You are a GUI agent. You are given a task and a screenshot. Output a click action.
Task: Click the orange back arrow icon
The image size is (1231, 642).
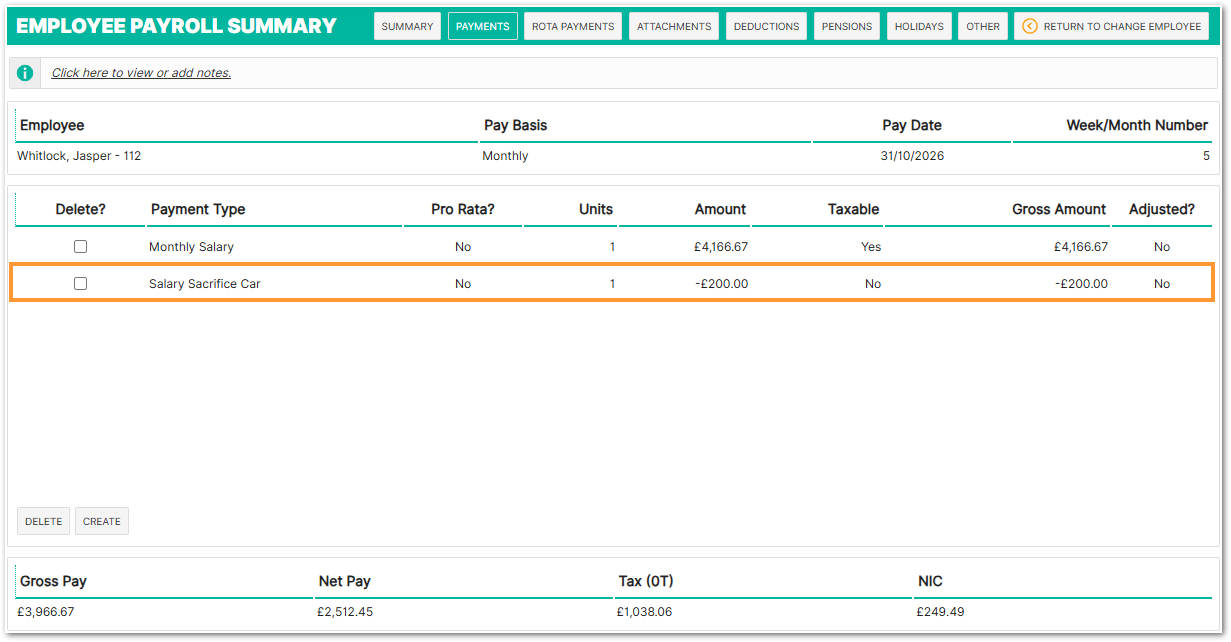pyautogui.click(x=1029, y=26)
